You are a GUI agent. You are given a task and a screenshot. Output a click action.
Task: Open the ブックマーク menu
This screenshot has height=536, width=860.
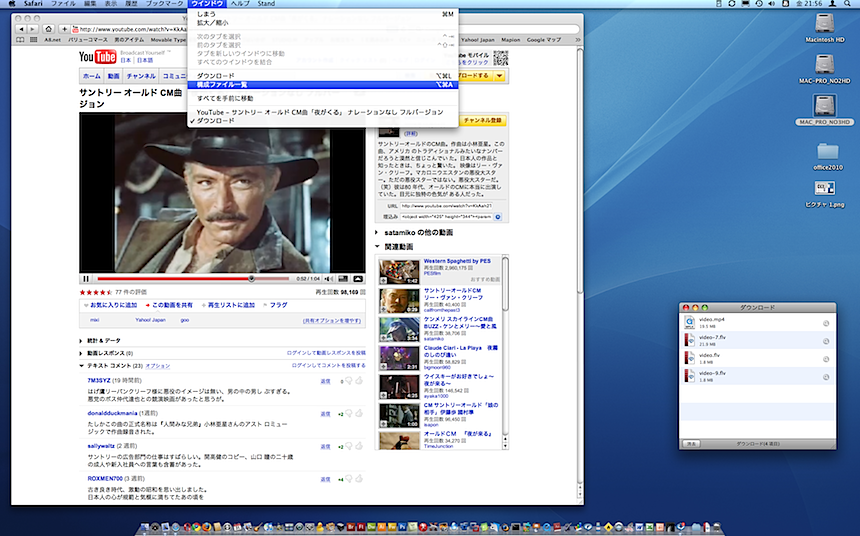point(165,3)
